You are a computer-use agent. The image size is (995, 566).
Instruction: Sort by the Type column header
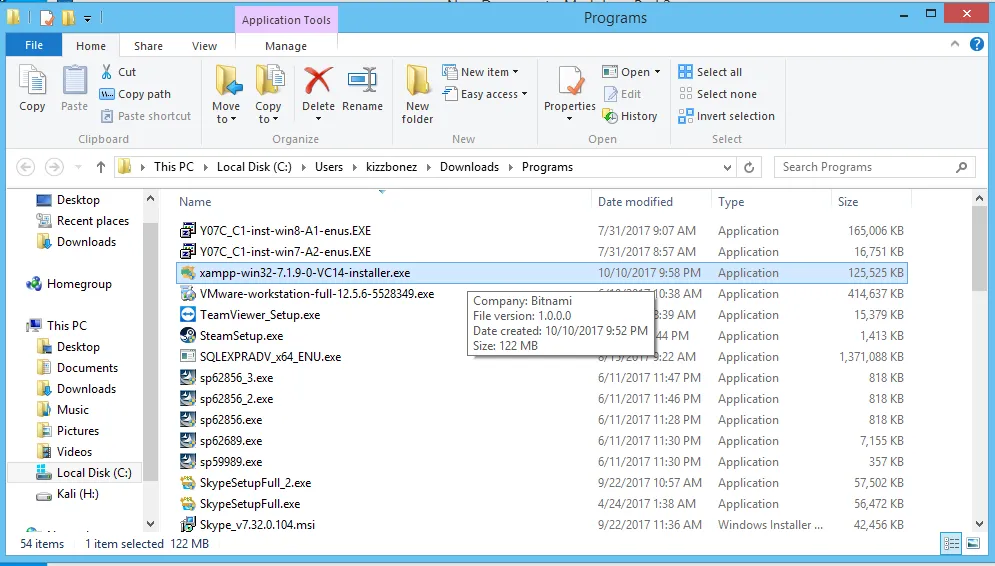coord(731,202)
